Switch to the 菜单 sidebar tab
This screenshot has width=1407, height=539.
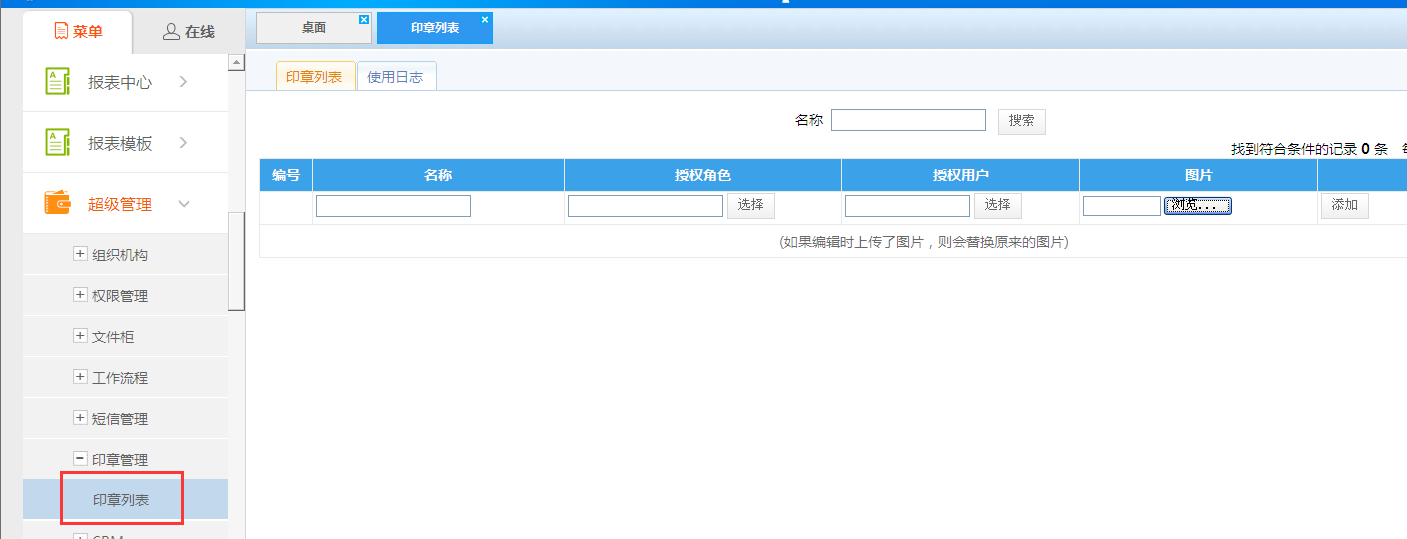pyautogui.click(x=78, y=32)
